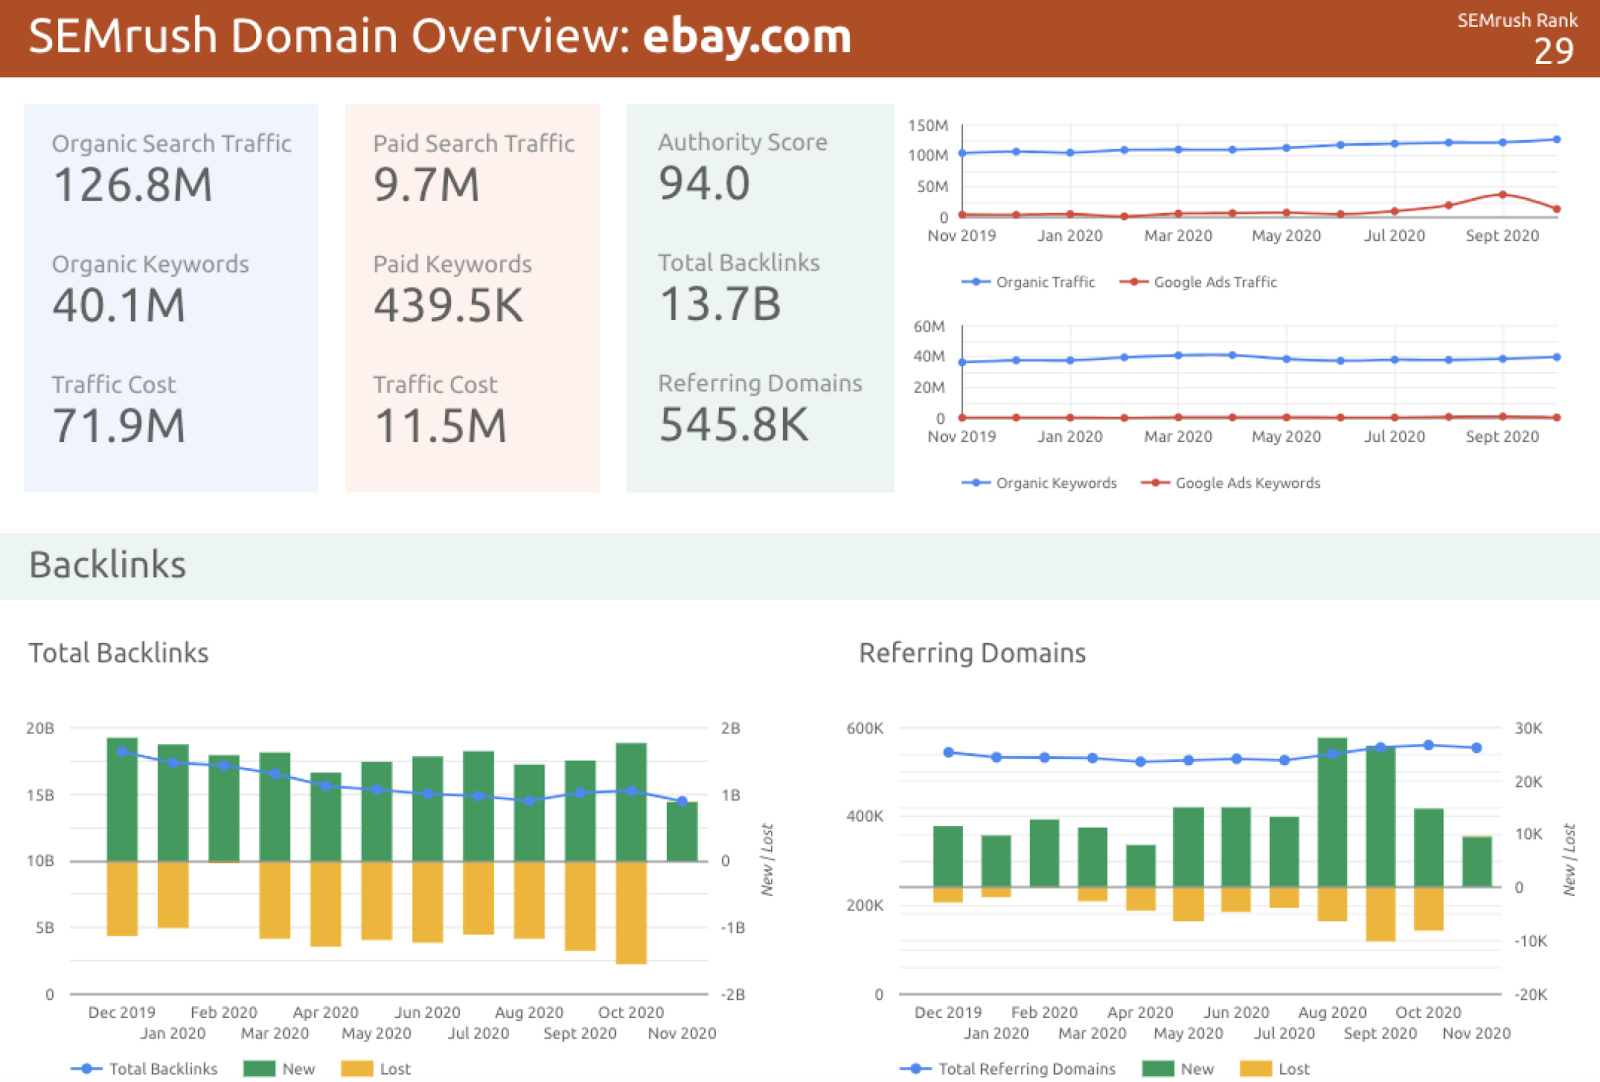
Task: Click the Total Backlinks legend line marker
Action: [x=87, y=1069]
